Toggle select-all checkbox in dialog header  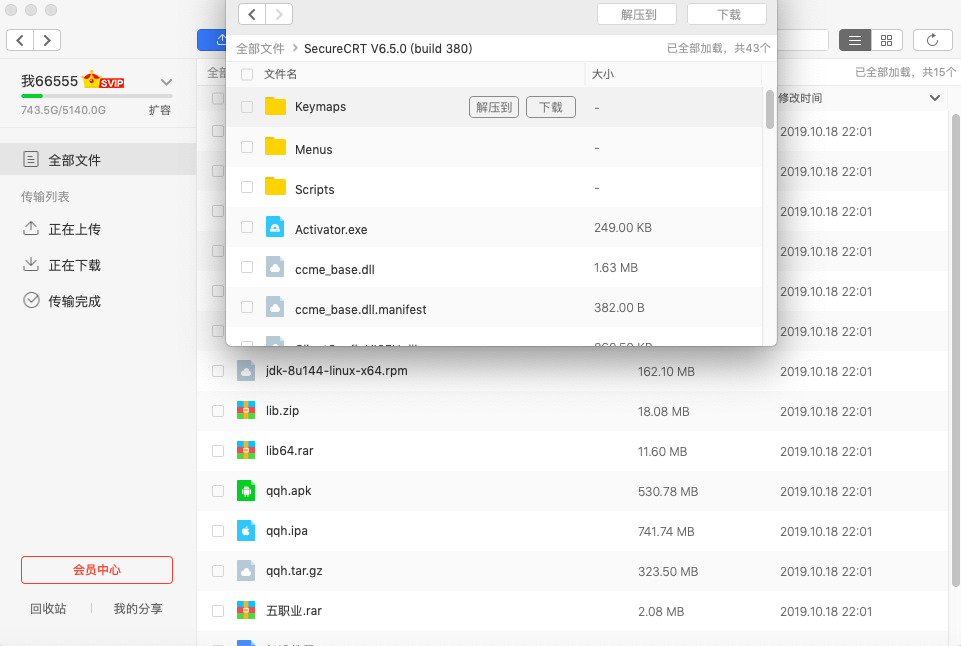(247, 75)
